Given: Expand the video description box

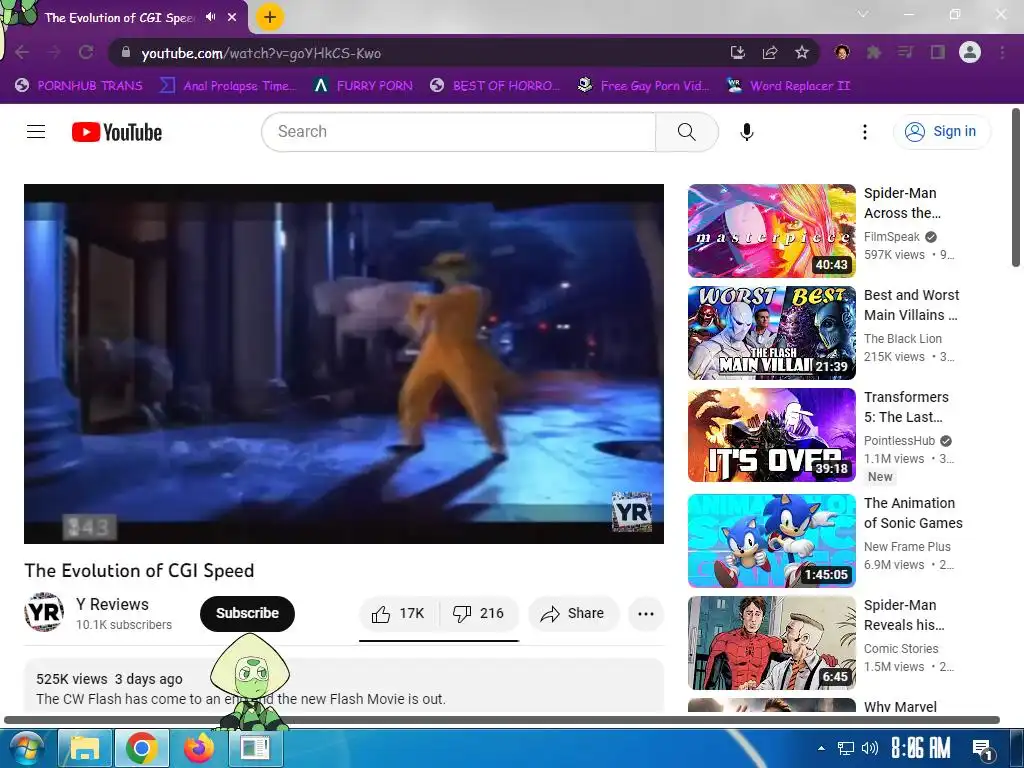Looking at the screenshot, I should pos(344,686).
